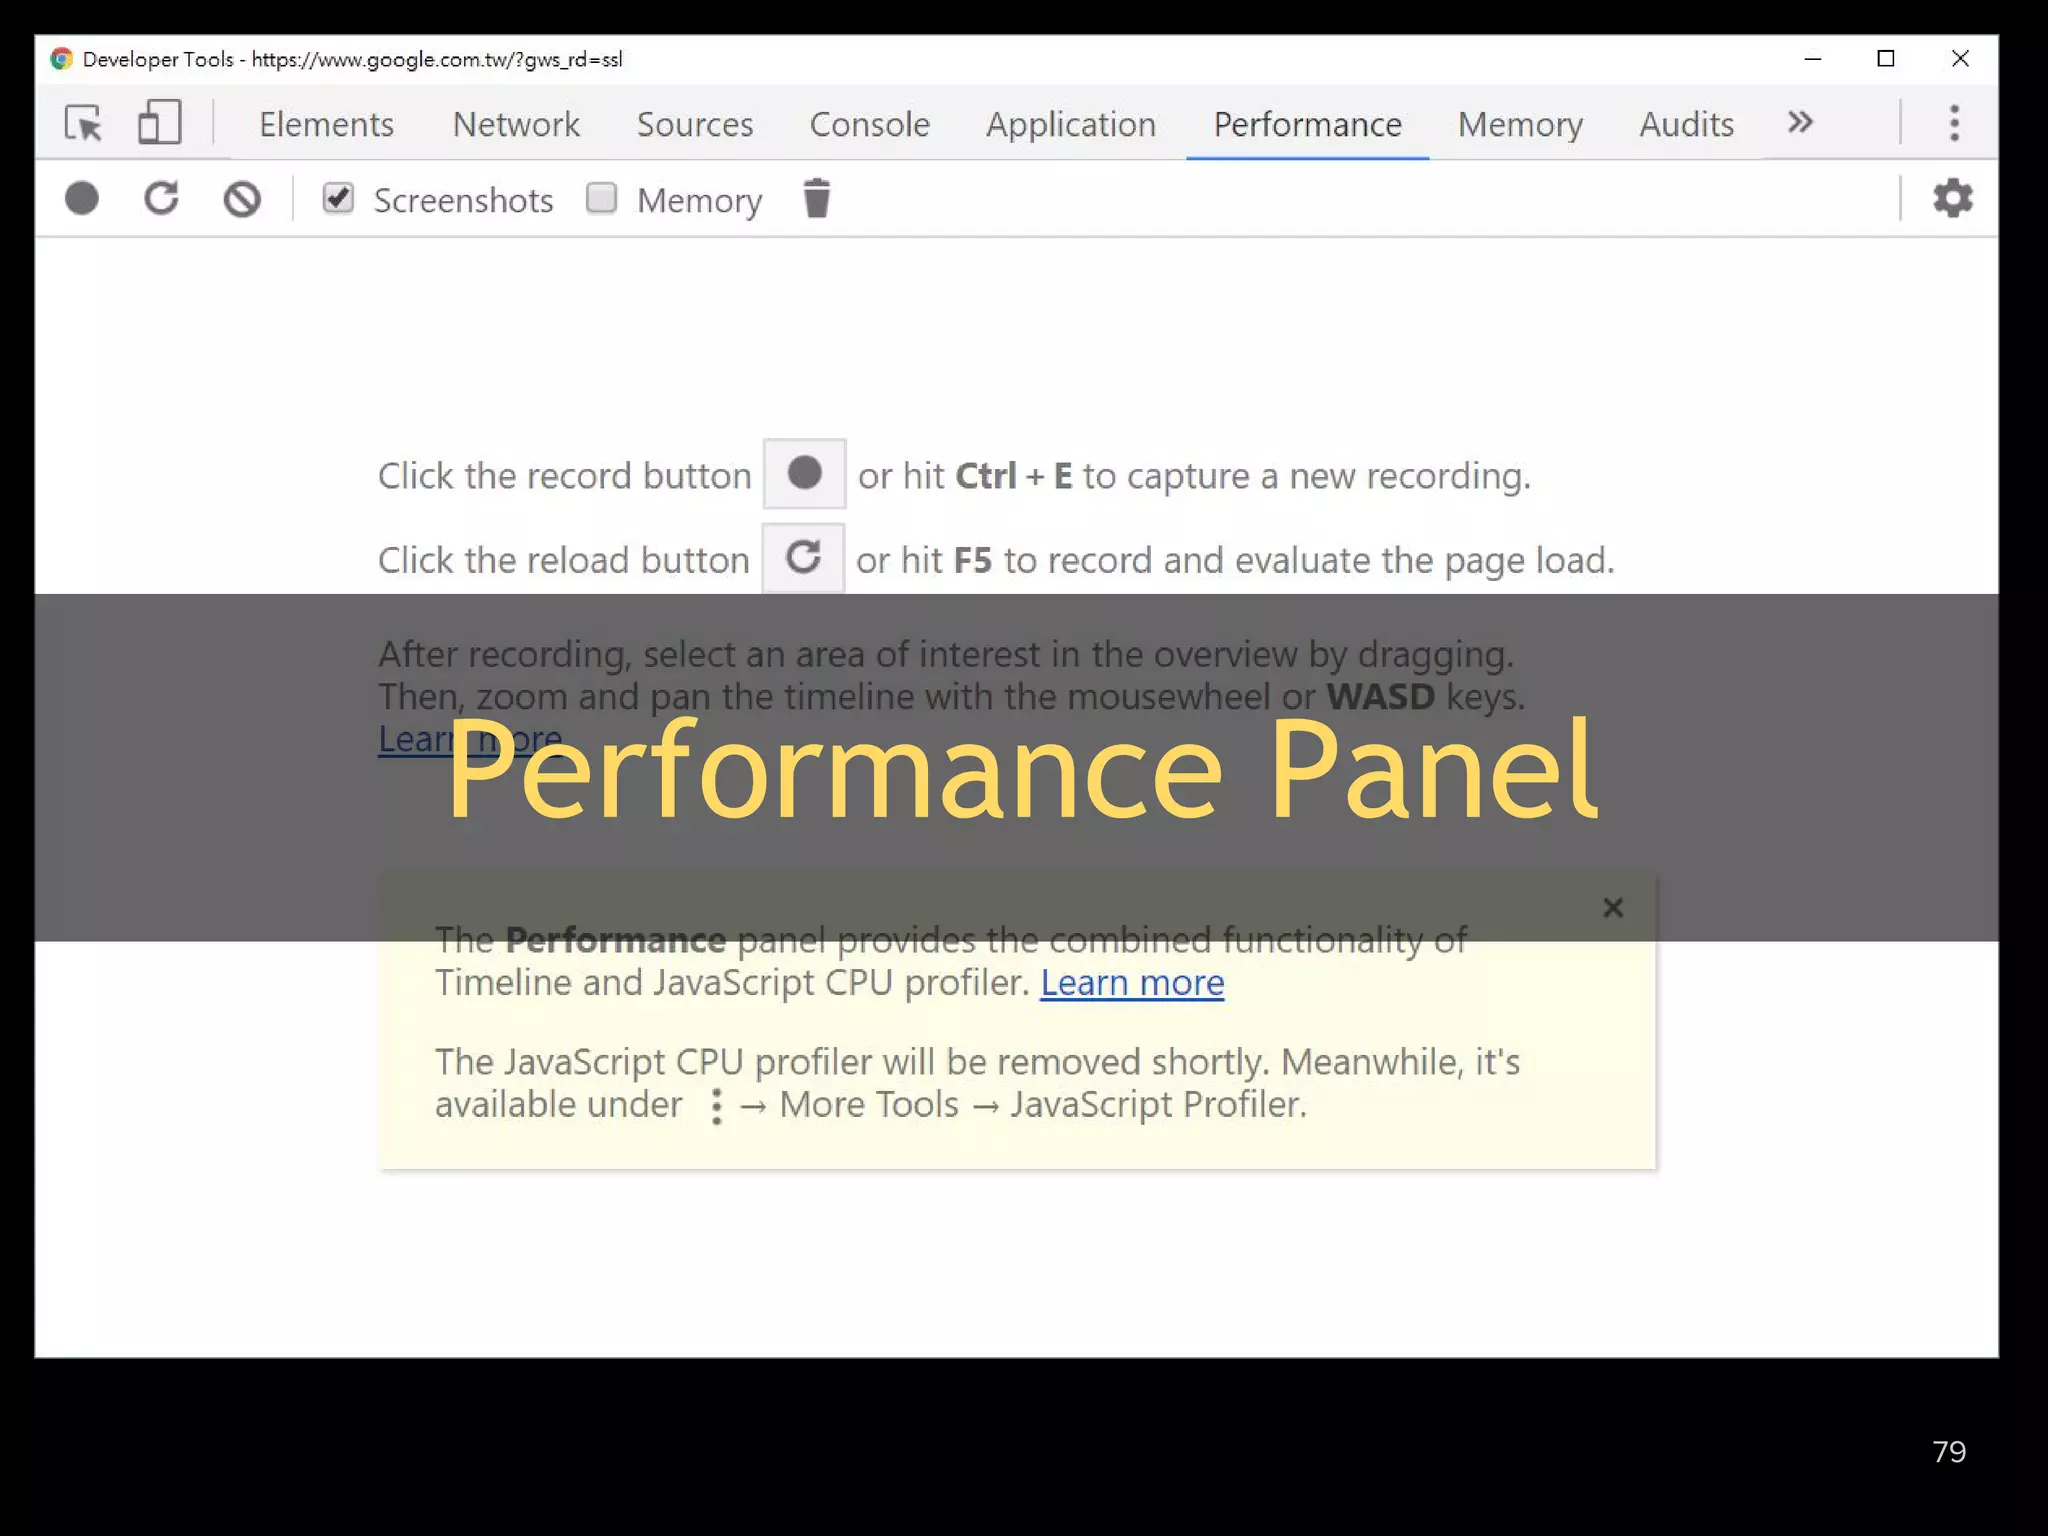Viewport: 2048px width, 1536px height.
Task: Follow the Learn more link about Performance
Action: tap(1131, 983)
